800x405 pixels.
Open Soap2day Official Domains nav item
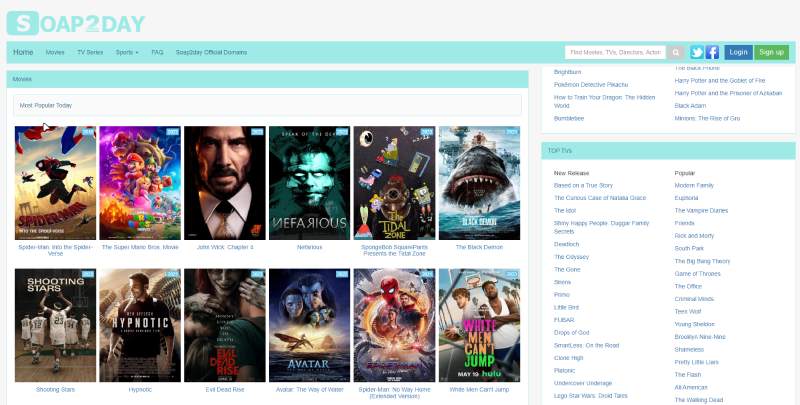pos(211,52)
